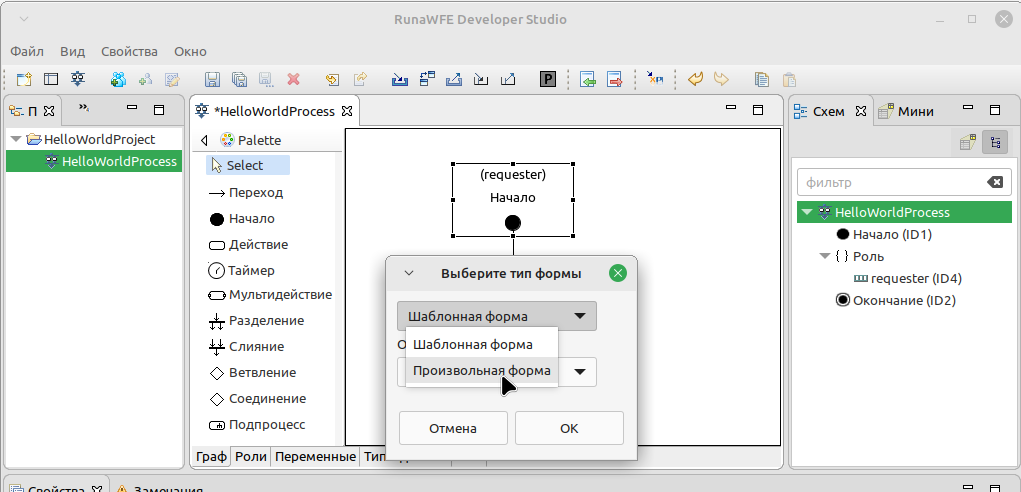Viewport: 1021px width, 492px height.
Task: Choose Произвольная форма from the list
Action: pyautogui.click(x=482, y=371)
